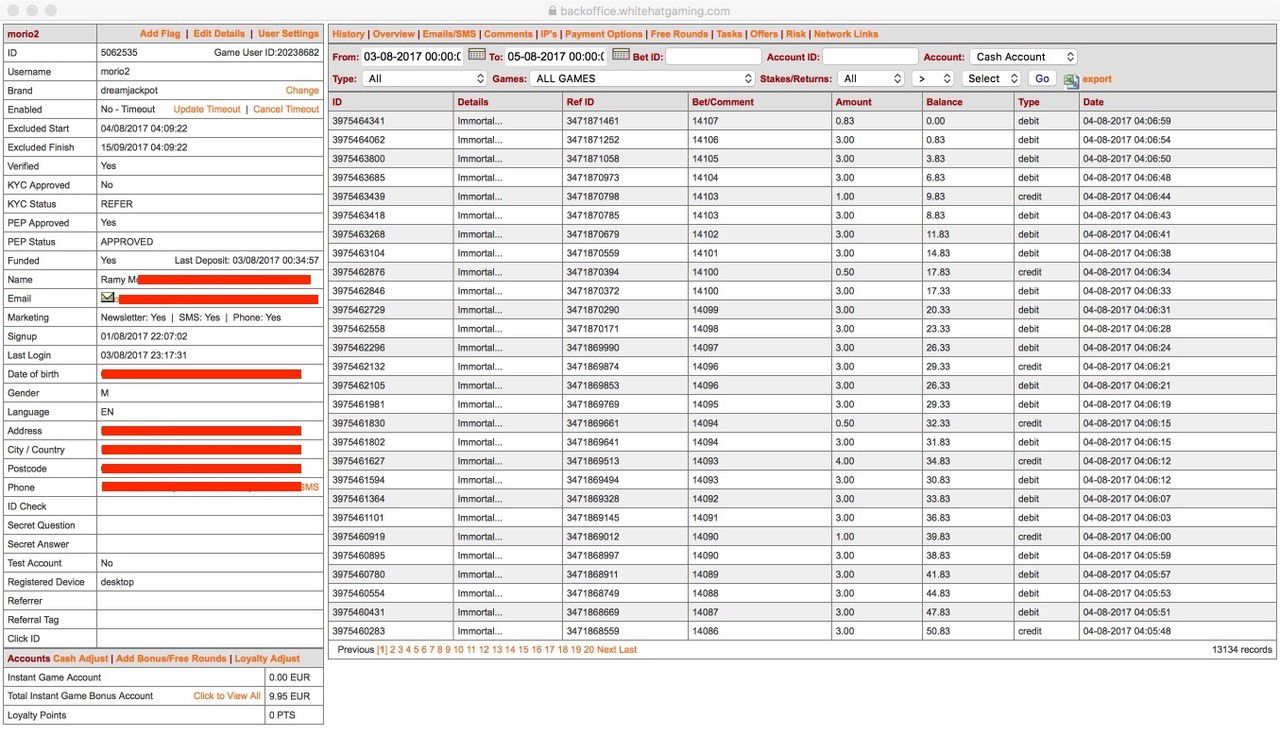Click the export spreadsheet icon

coord(1071,80)
